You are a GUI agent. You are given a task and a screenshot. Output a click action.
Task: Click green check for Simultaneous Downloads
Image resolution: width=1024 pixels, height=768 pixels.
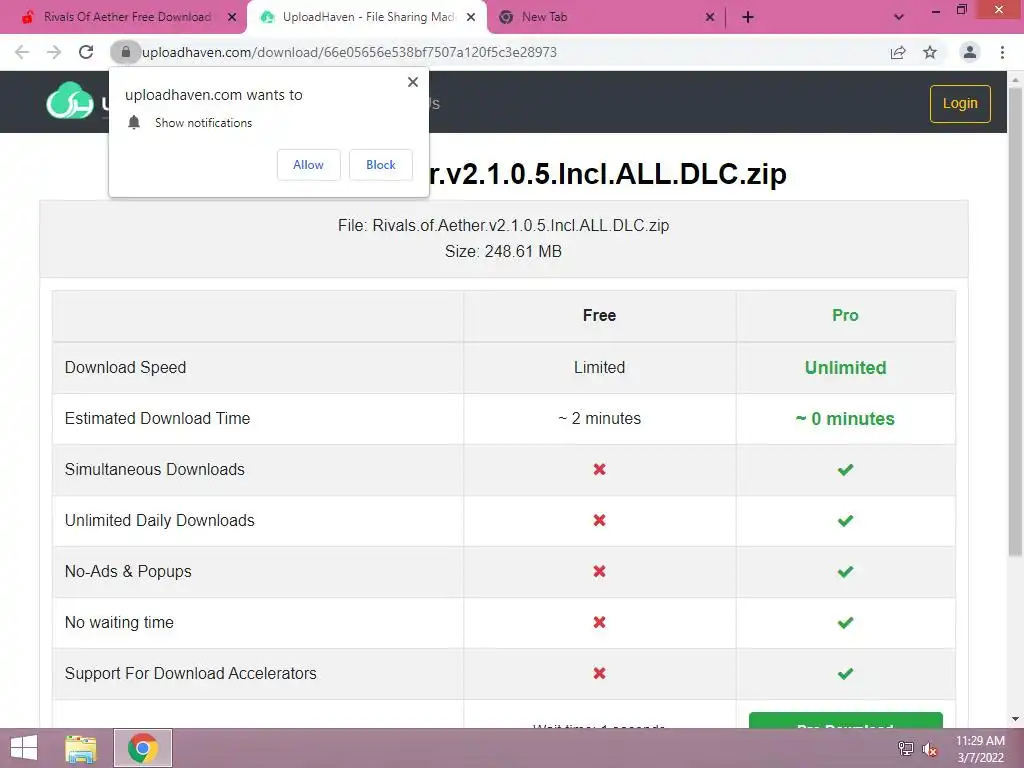point(845,470)
